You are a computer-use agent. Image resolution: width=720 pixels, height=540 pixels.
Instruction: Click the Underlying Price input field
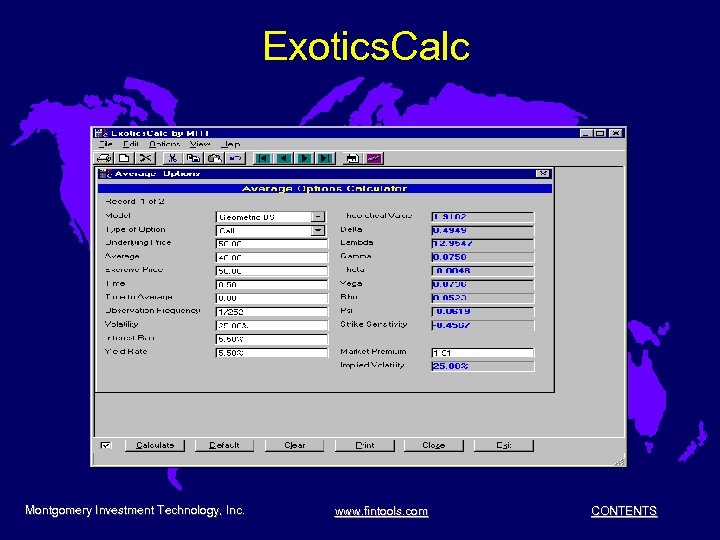(x=272, y=244)
